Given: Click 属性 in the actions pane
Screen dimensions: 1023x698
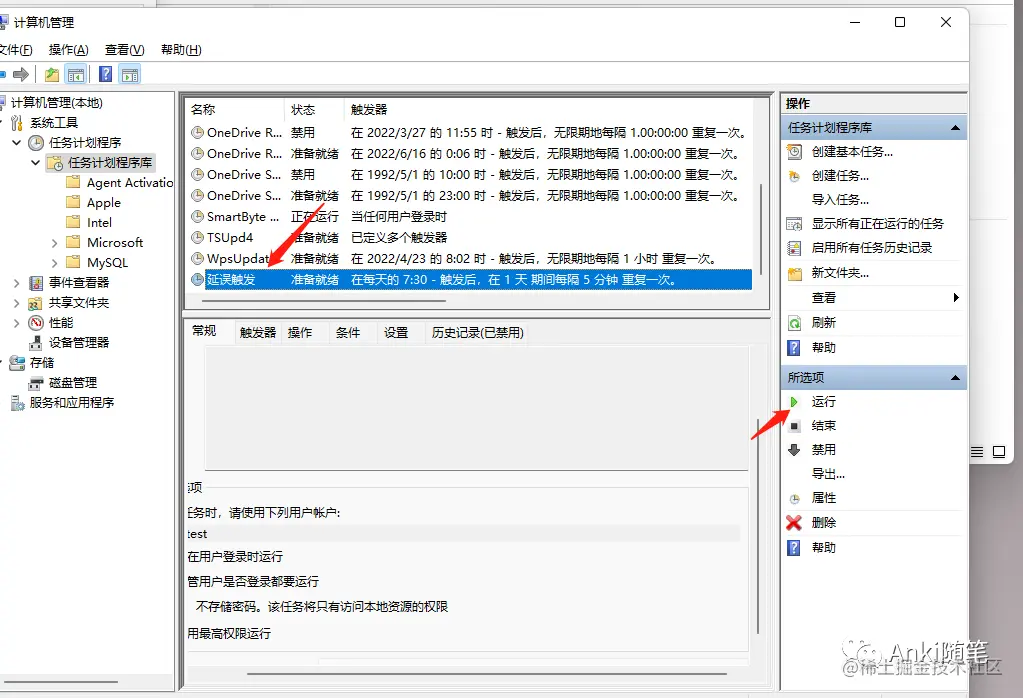Looking at the screenshot, I should 823,498.
